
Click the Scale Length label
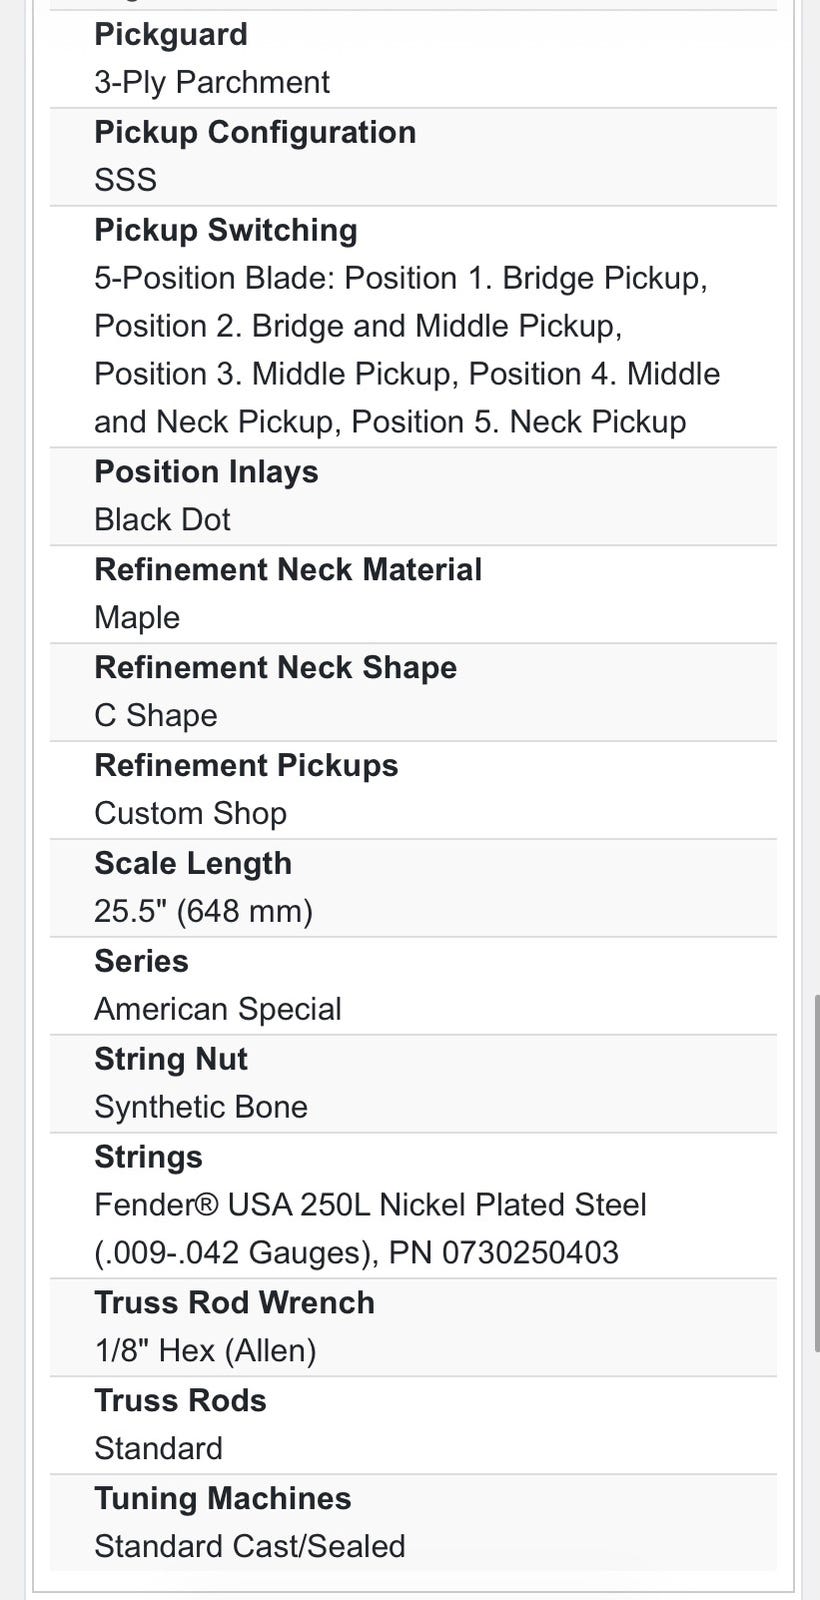click(x=193, y=863)
